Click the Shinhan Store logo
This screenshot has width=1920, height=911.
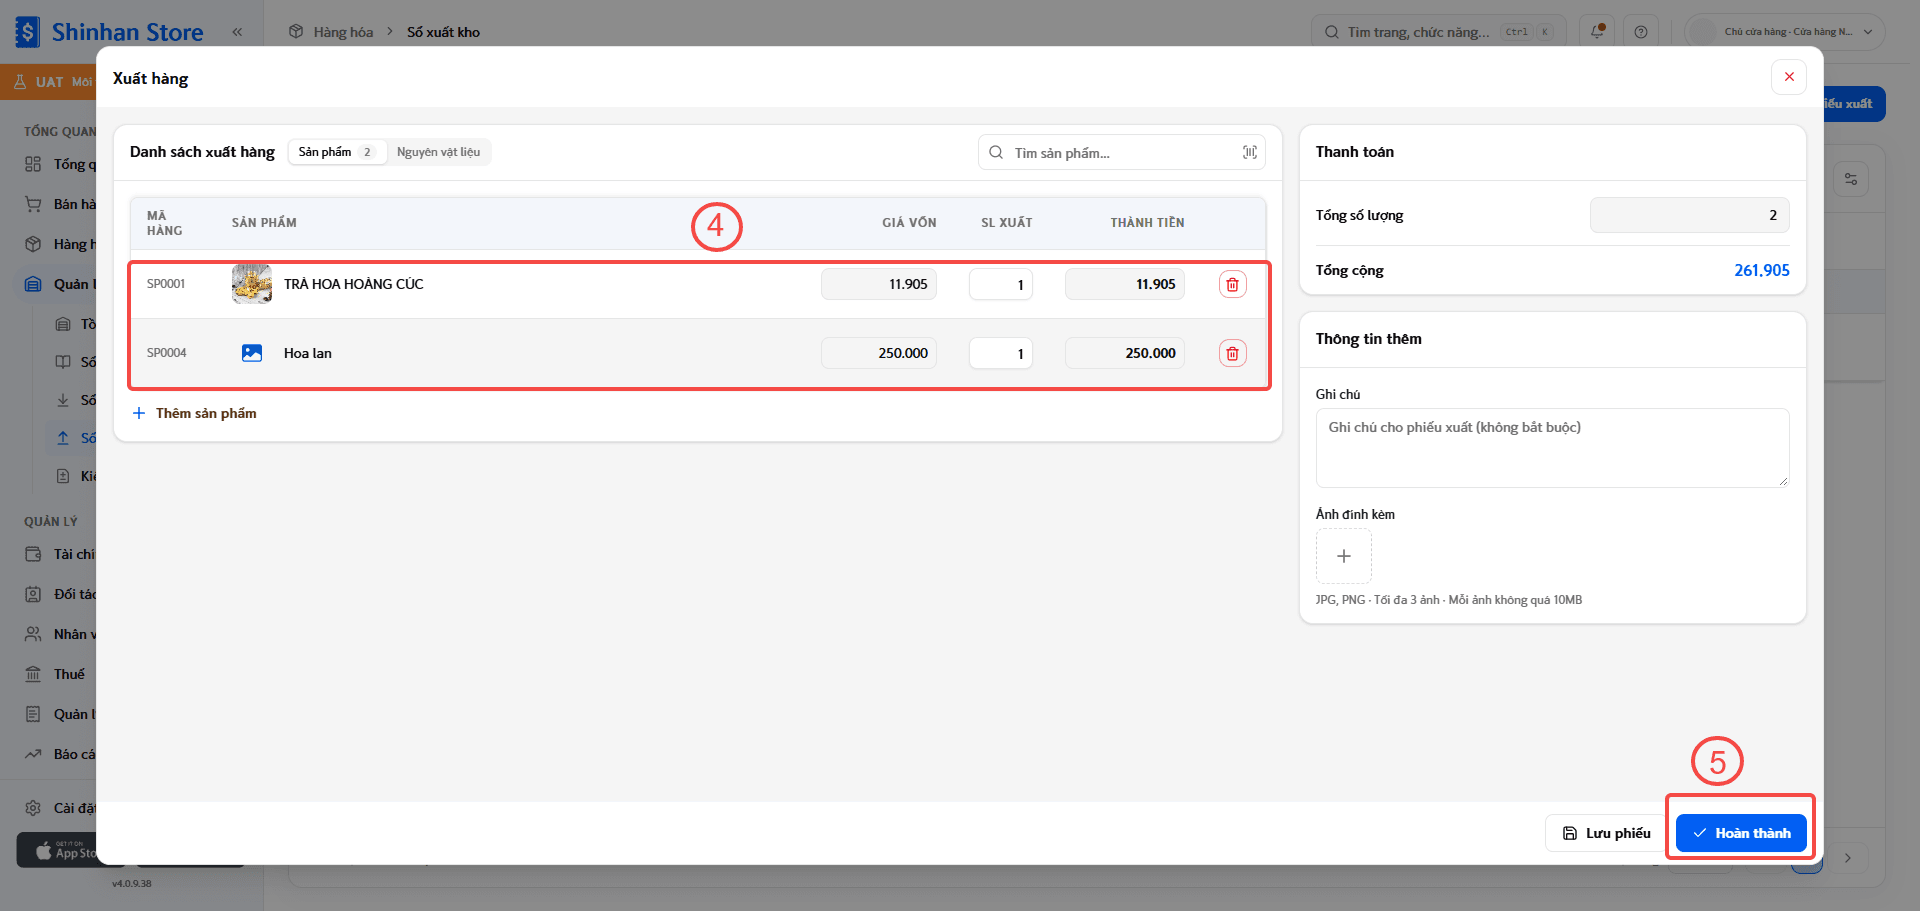click(110, 32)
